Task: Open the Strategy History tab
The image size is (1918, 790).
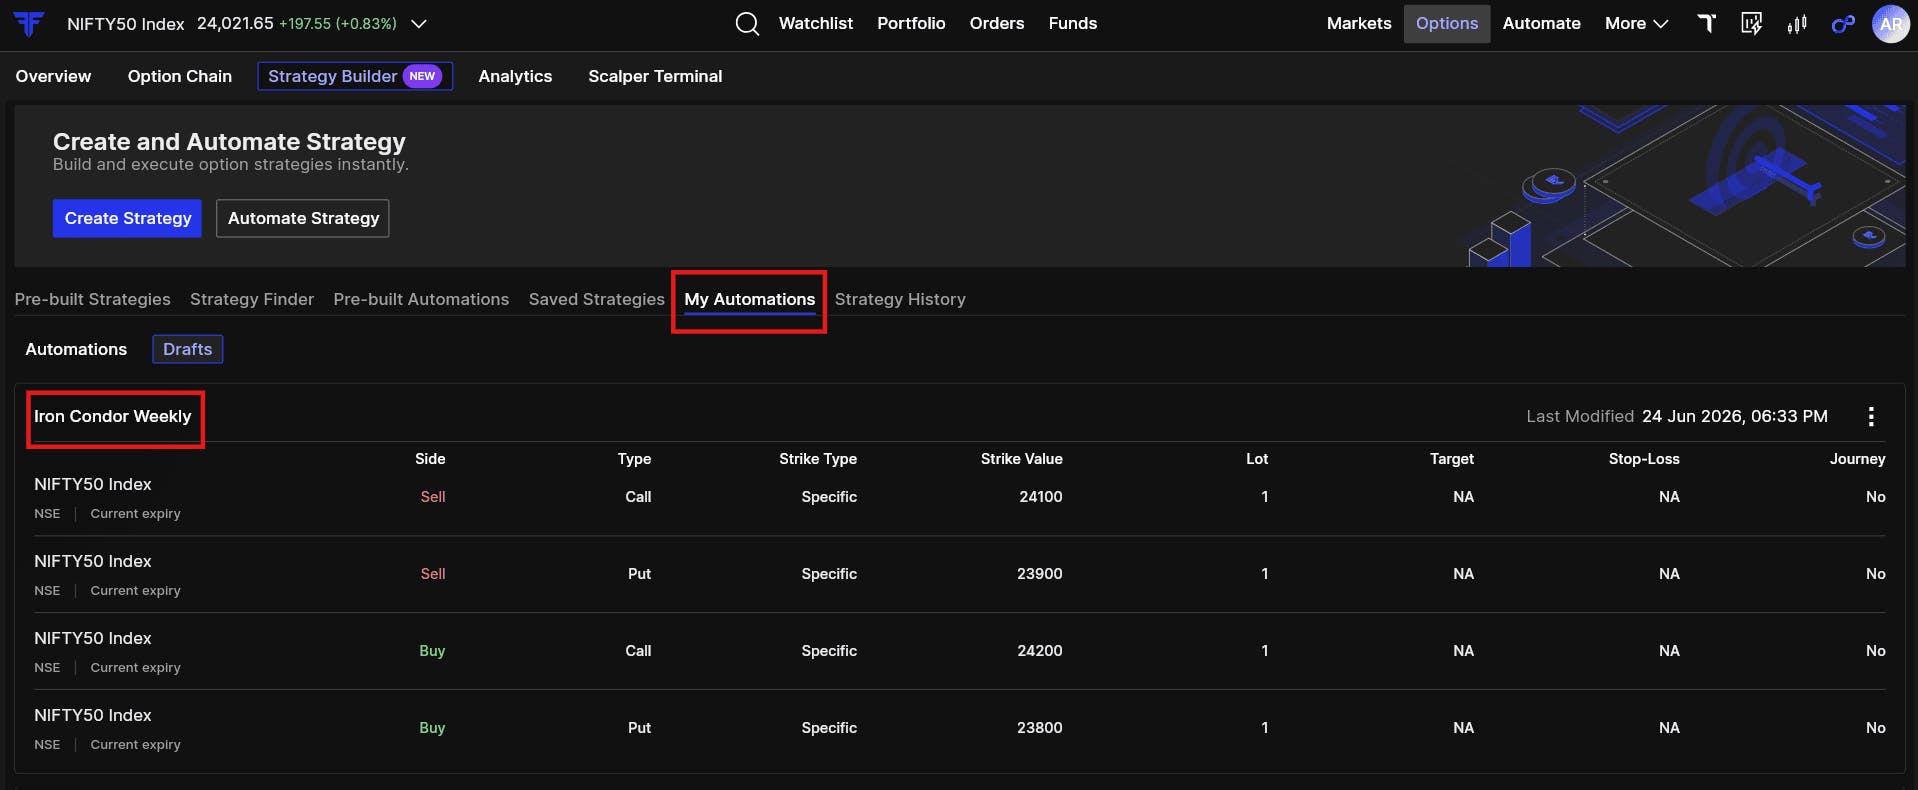Action: coord(900,299)
